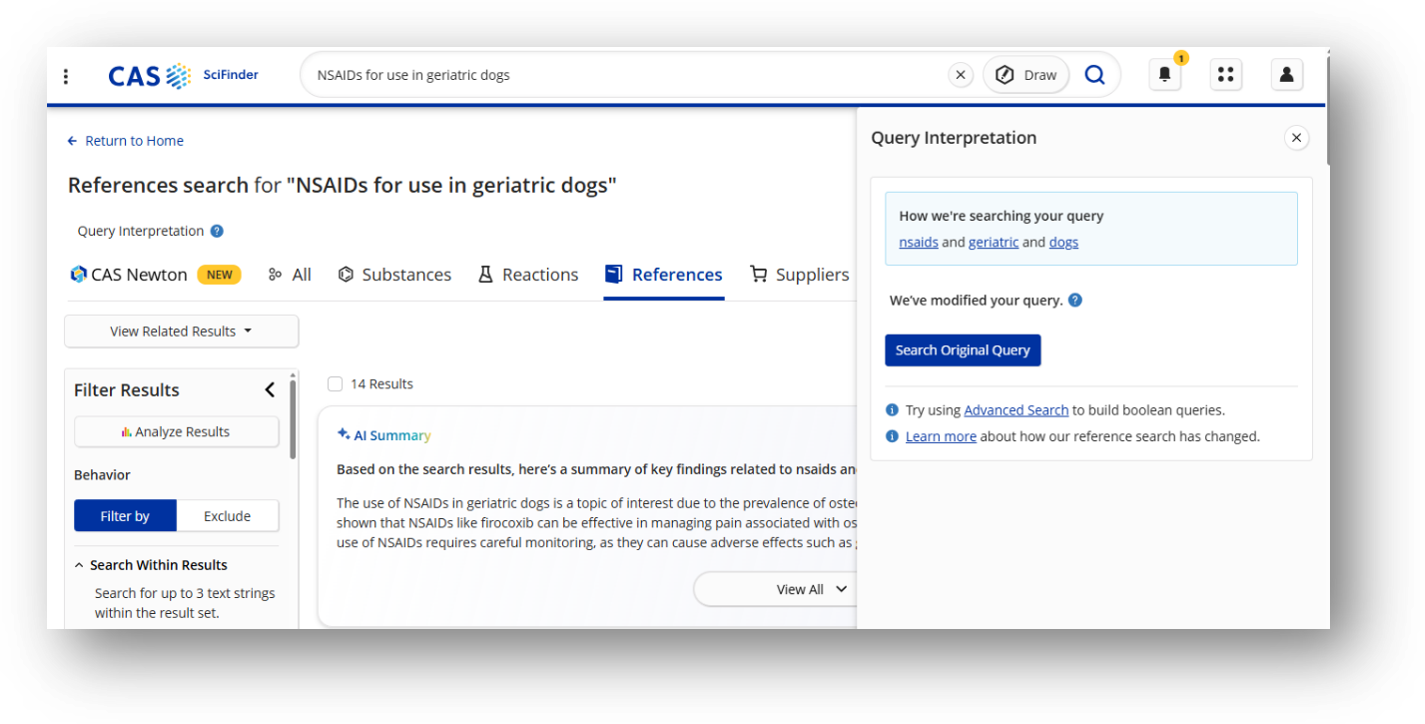
Task: Return to Home link
Action: coord(126,141)
